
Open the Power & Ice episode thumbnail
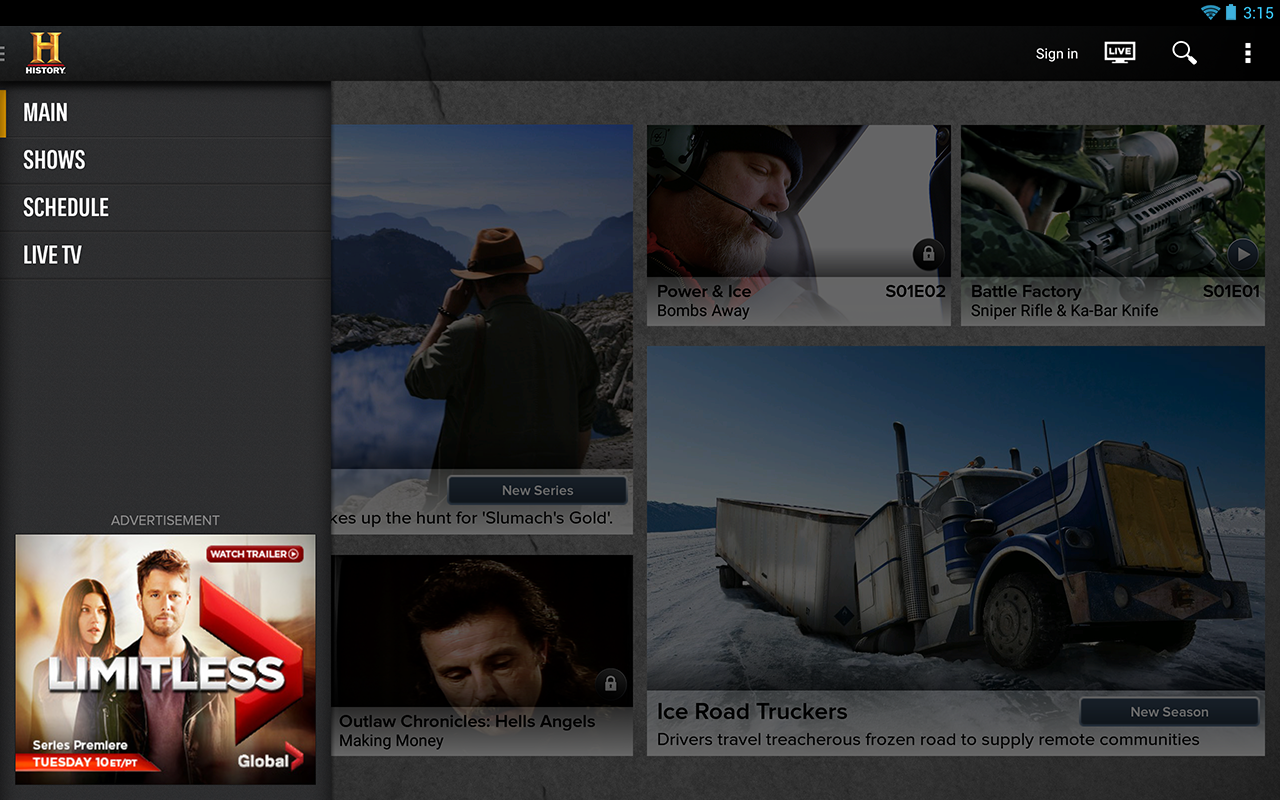[x=799, y=201]
